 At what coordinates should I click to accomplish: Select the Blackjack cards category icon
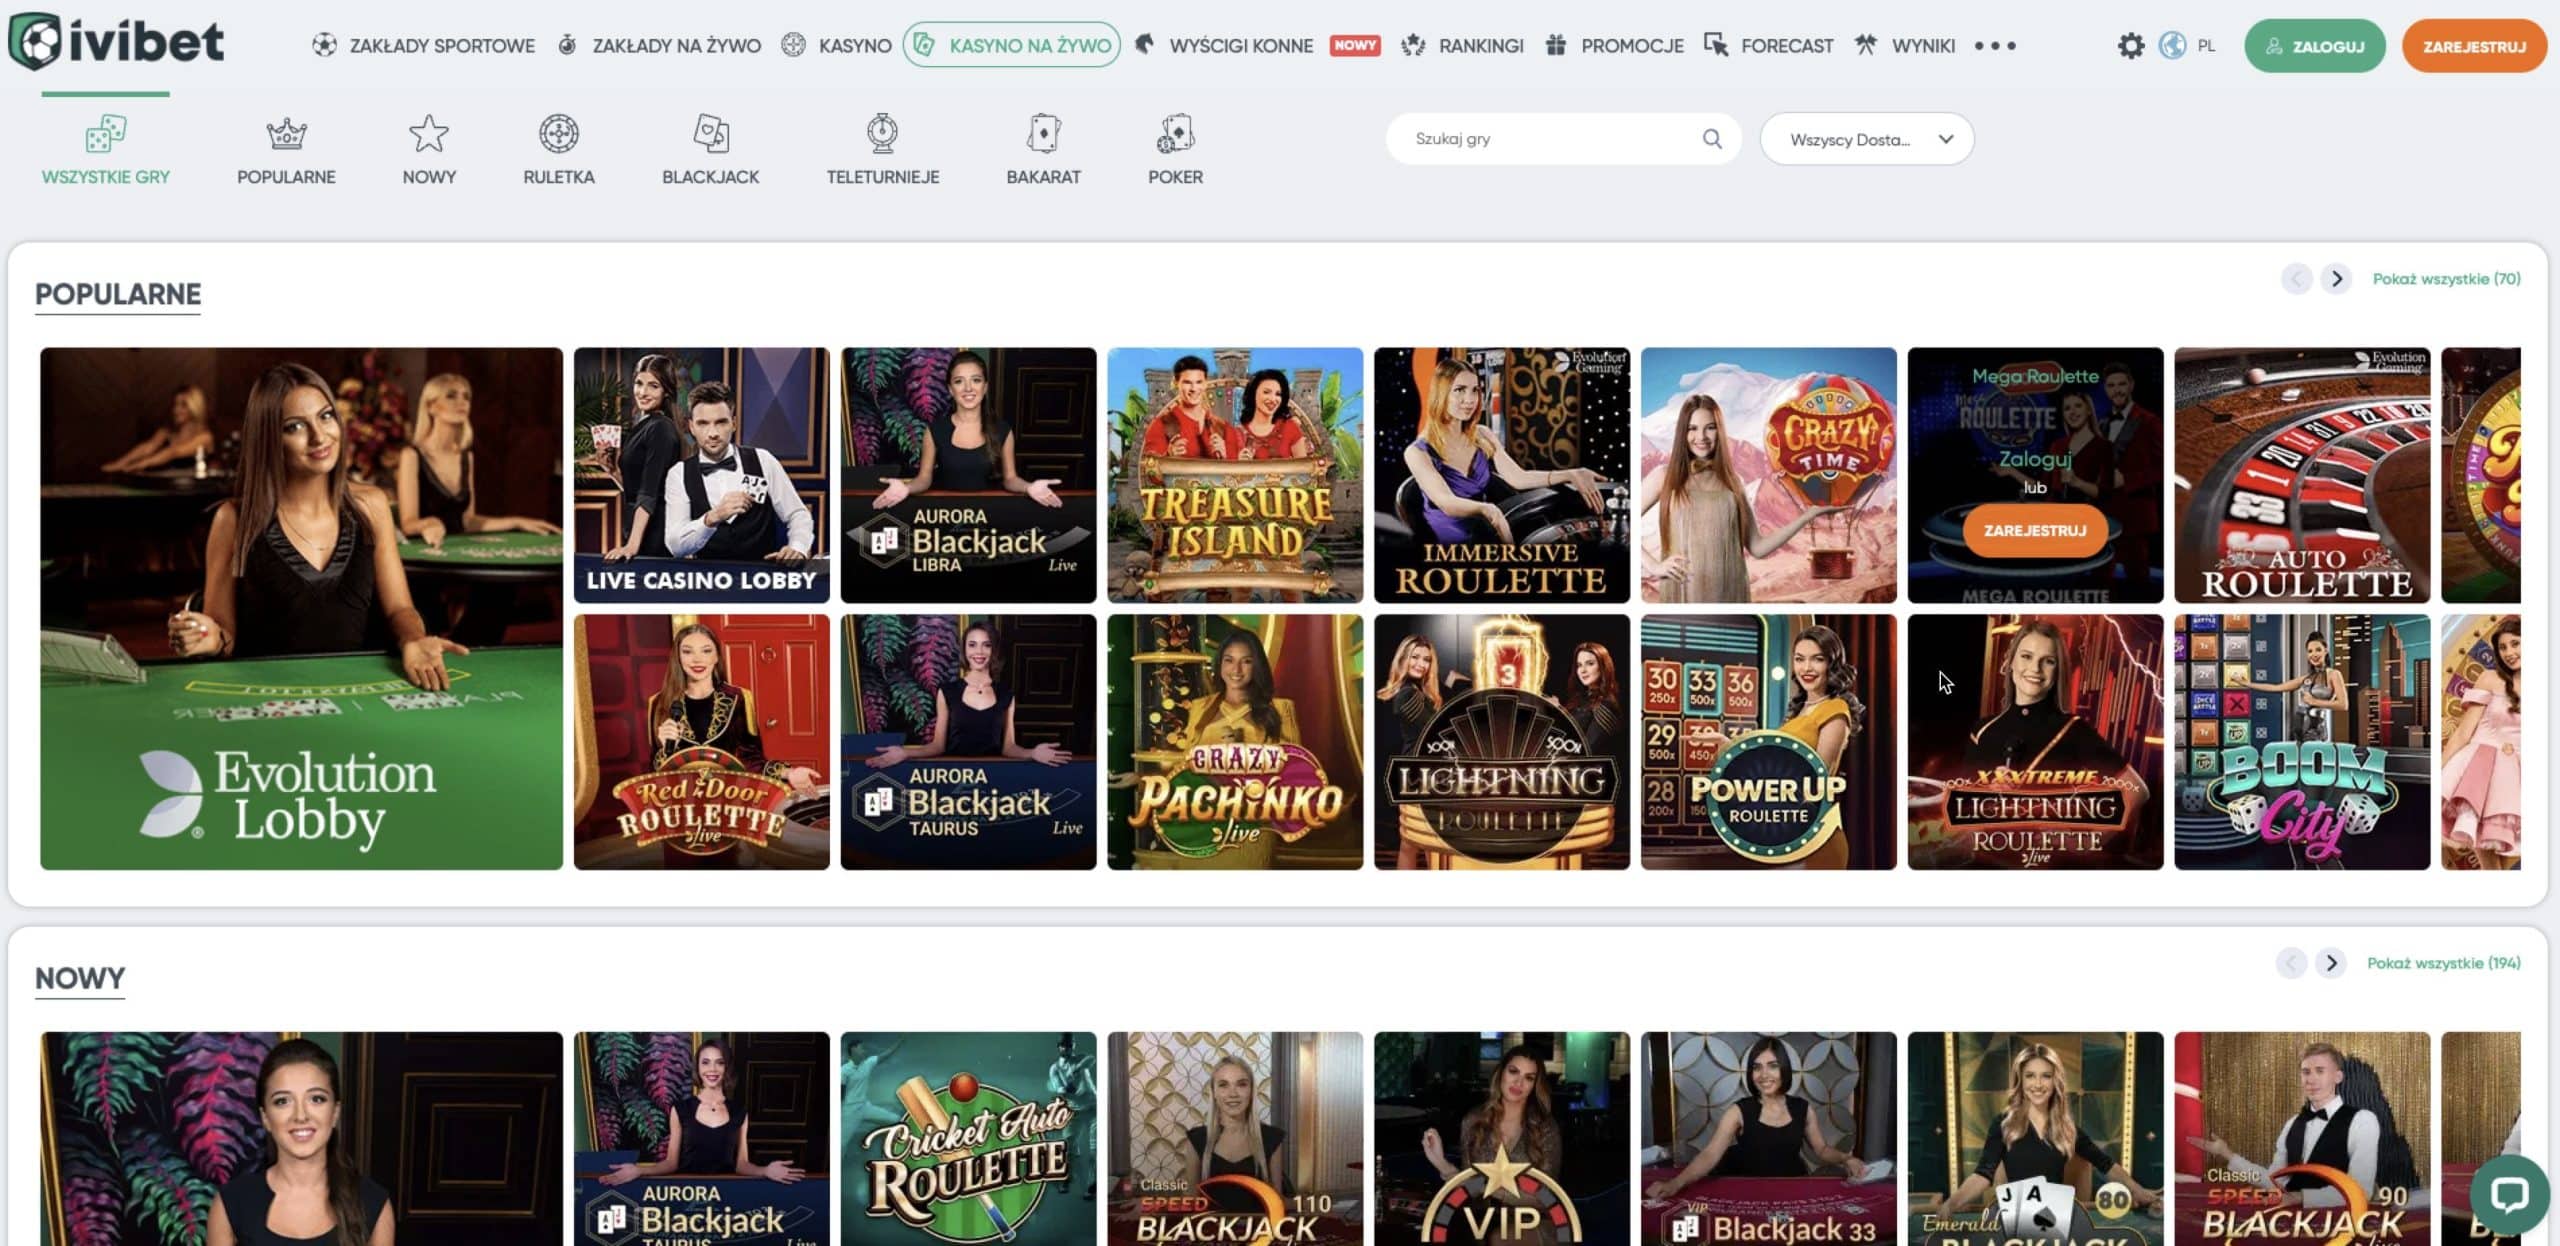710,134
